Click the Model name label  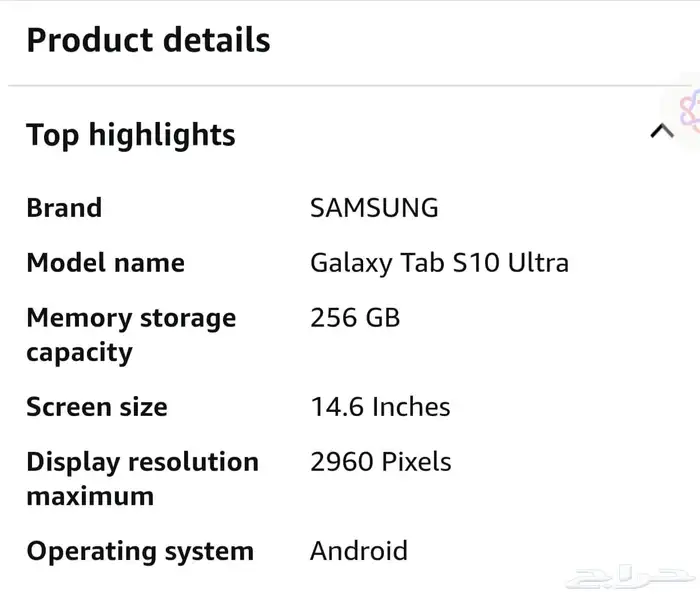pos(105,263)
